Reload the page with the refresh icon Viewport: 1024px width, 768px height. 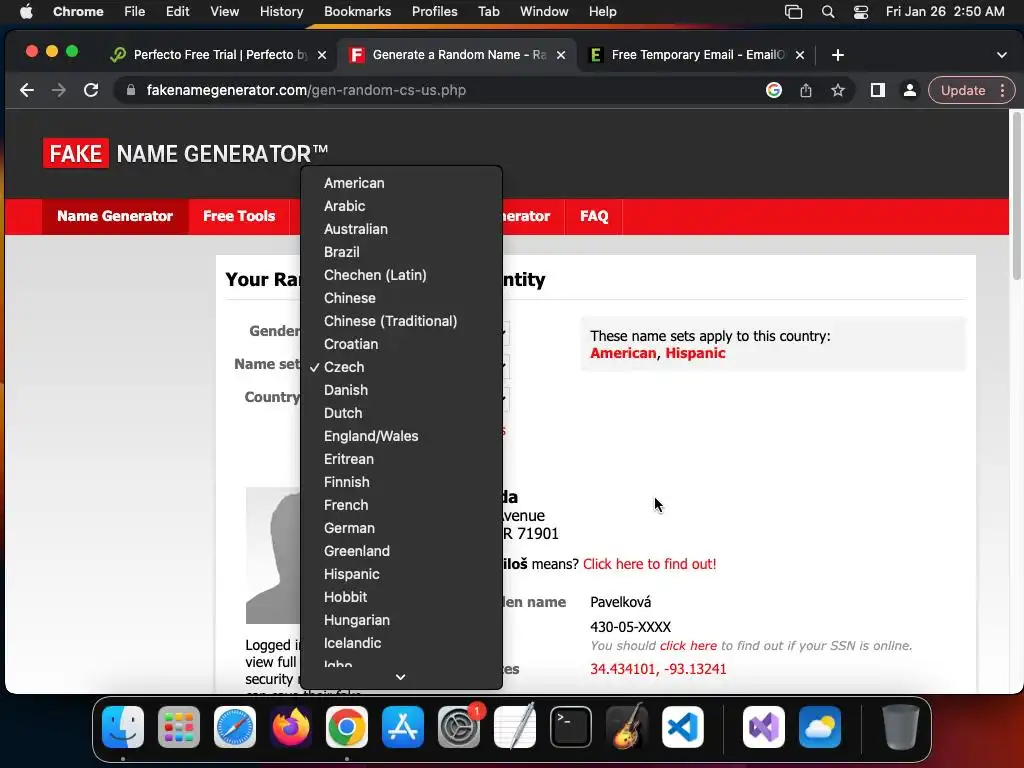(x=91, y=90)
